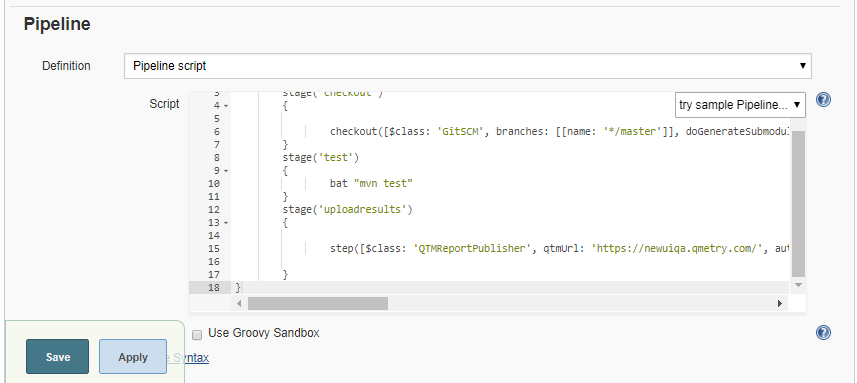Click the Pipeline section heading
The image size is (857, 383).
coord(57,25)
